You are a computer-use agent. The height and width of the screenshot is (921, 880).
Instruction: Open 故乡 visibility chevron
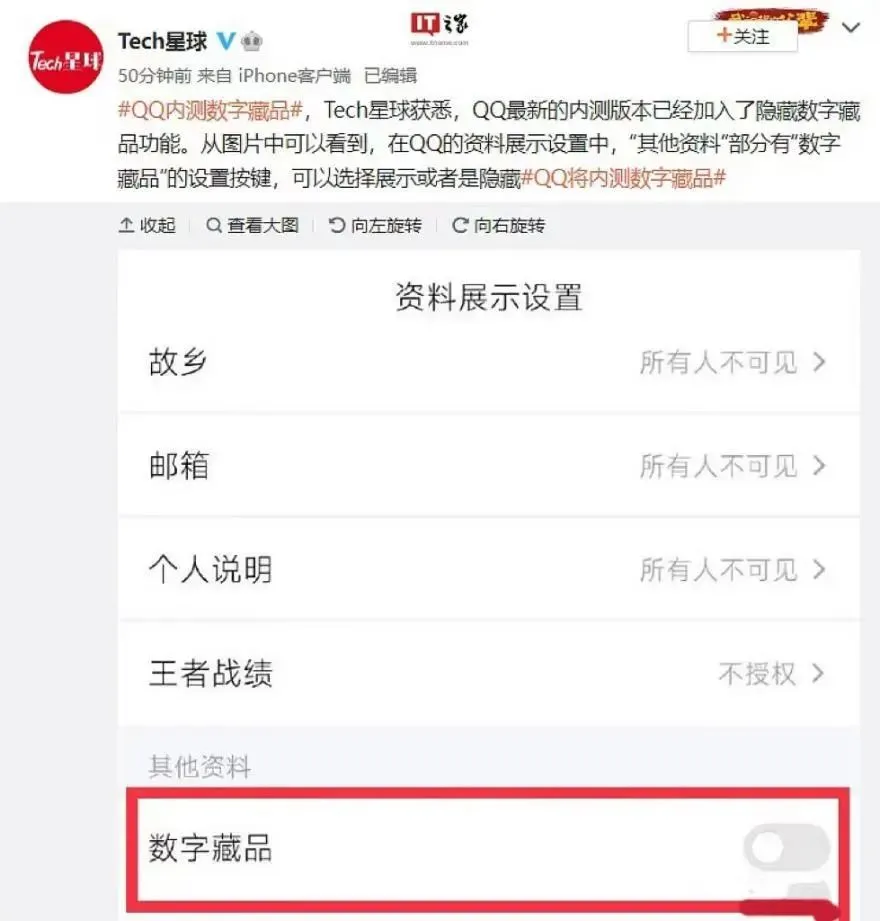coord(819,362)
